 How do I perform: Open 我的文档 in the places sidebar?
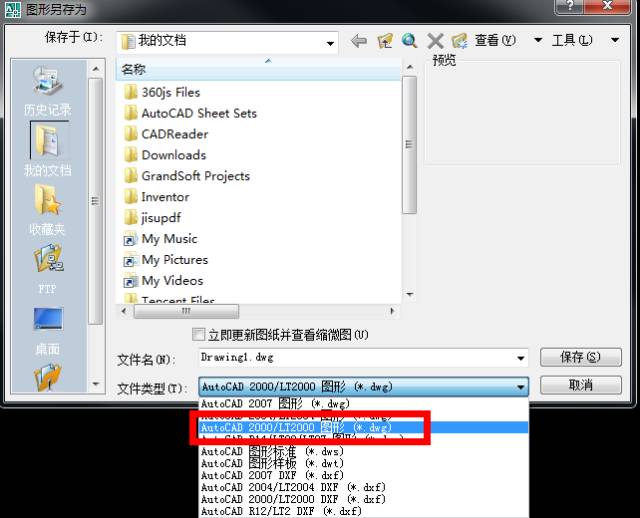(47, 150)
